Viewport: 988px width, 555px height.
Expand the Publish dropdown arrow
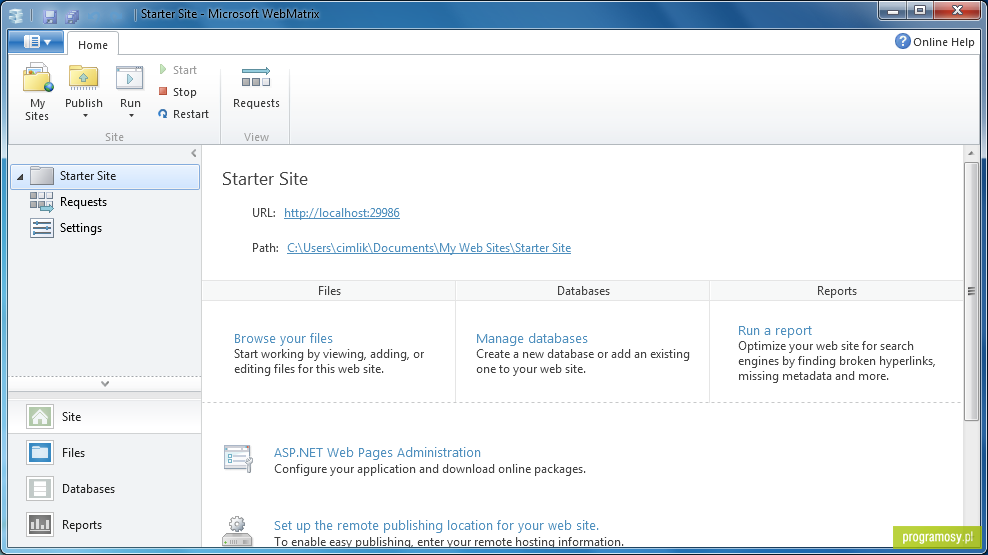[84, 116]
